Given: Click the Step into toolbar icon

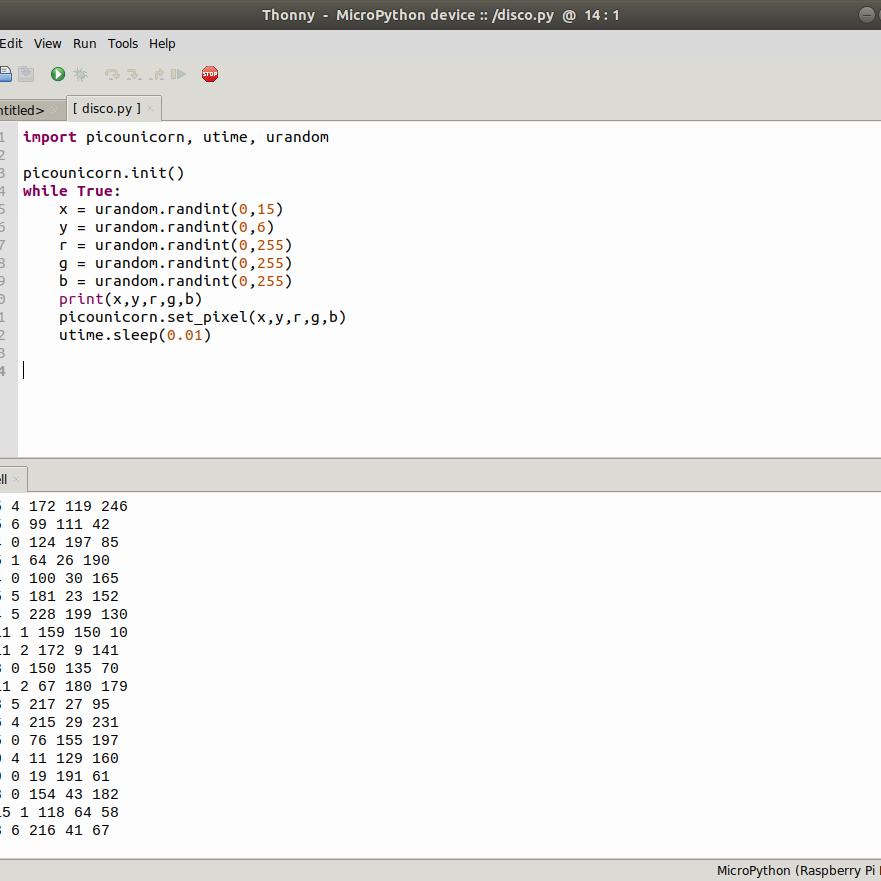Looking at the screenshot, I should pos(134,74).
